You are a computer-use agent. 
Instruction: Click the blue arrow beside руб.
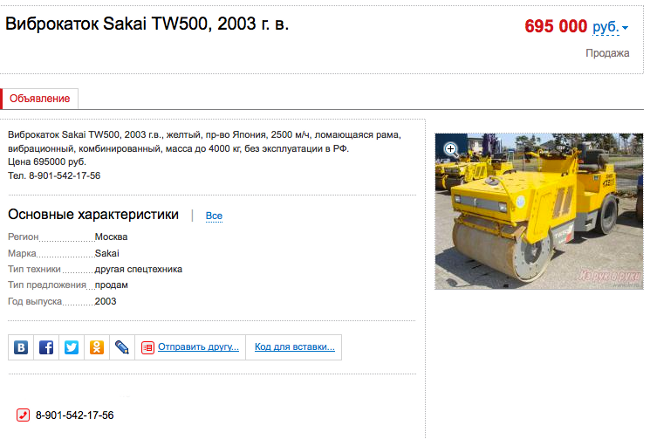click(625, 28)
